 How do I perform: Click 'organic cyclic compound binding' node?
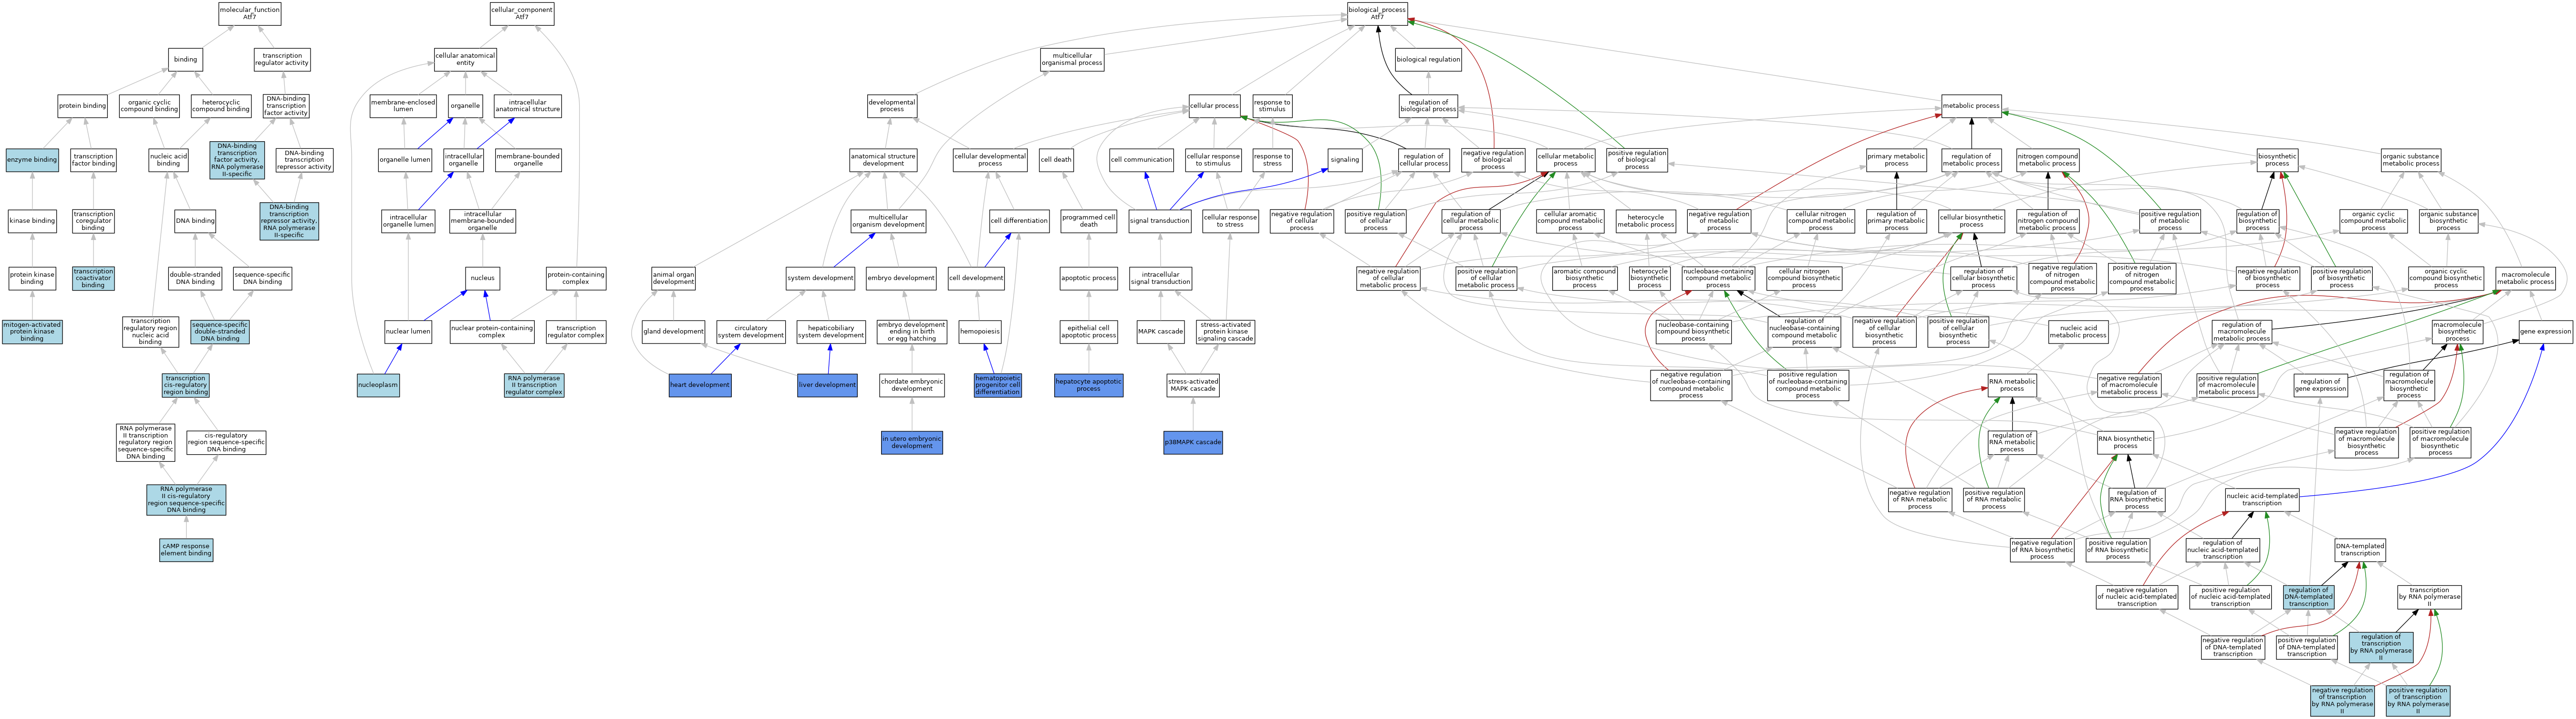coord(149,106)
